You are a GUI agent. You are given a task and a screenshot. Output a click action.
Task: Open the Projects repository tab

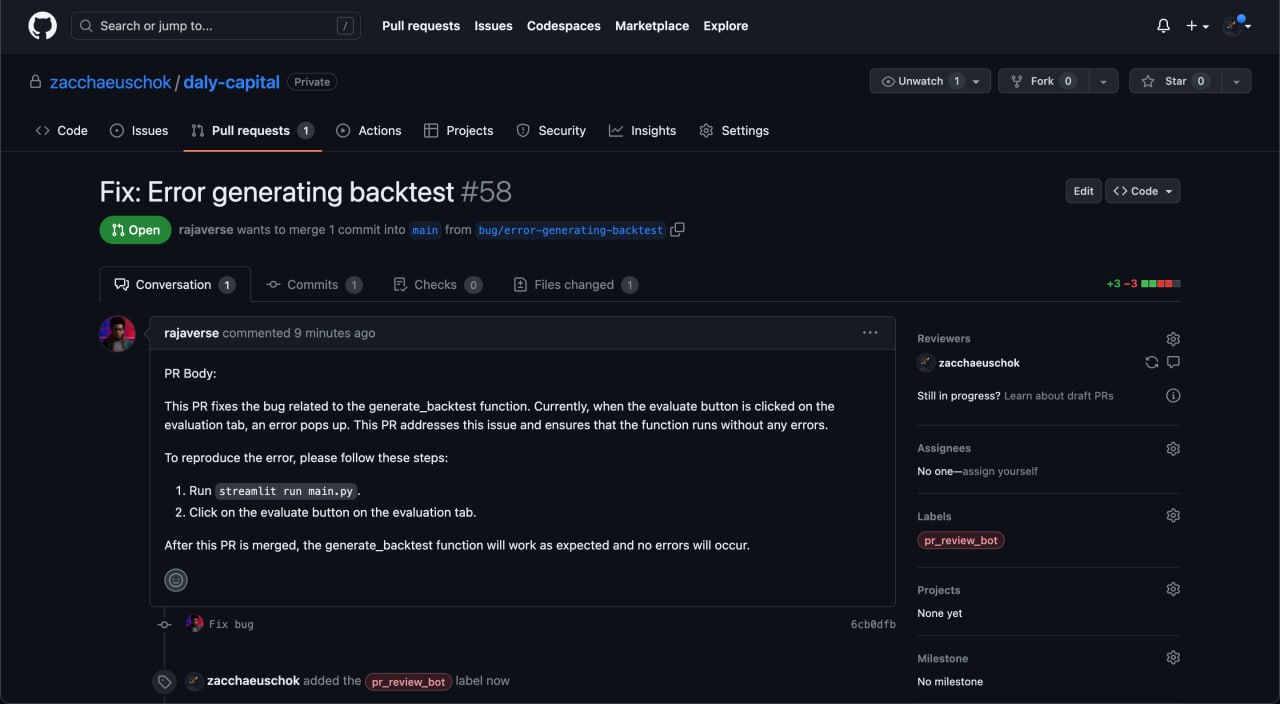(459, 131)
